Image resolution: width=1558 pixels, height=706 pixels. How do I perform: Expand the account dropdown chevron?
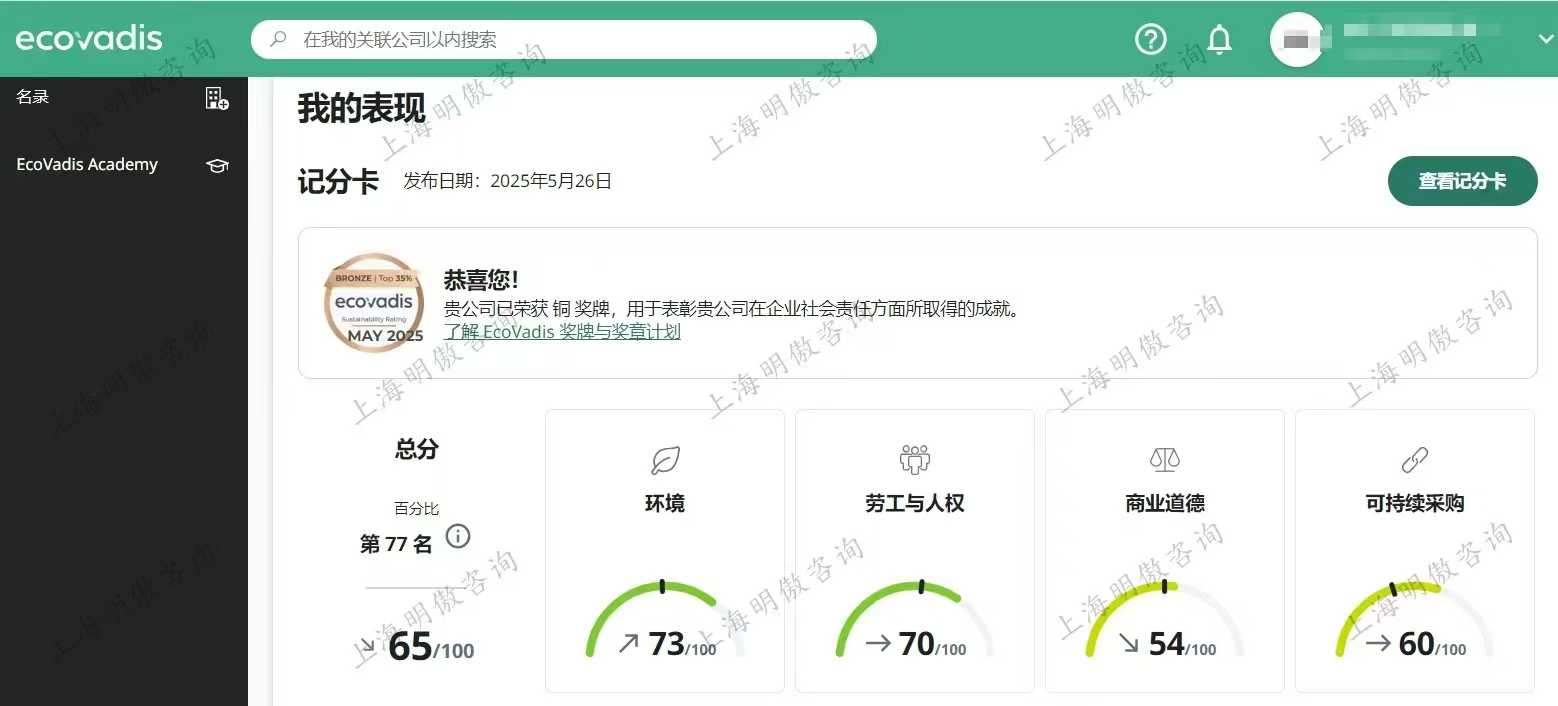coord(1545,39)
